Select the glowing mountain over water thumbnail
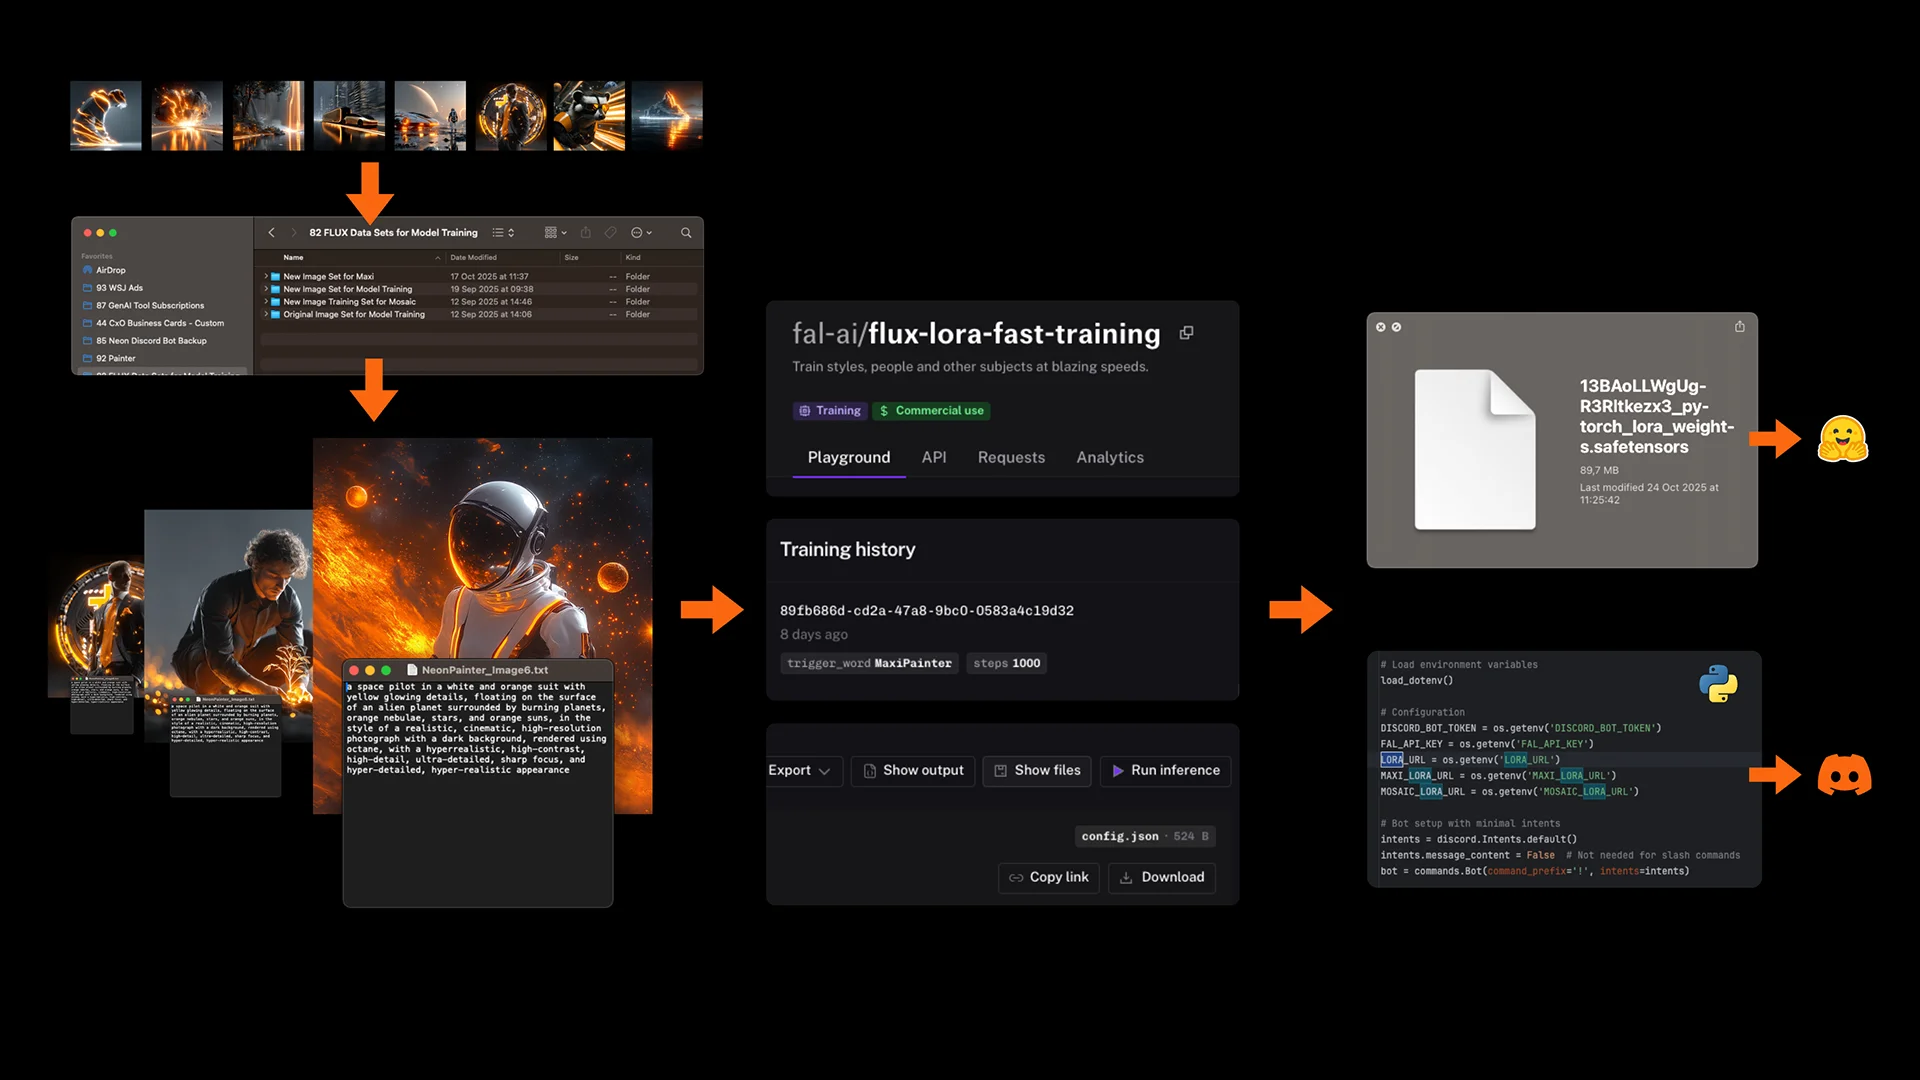Viewport: 1920px width, 1080px height. tap(667, 116)
